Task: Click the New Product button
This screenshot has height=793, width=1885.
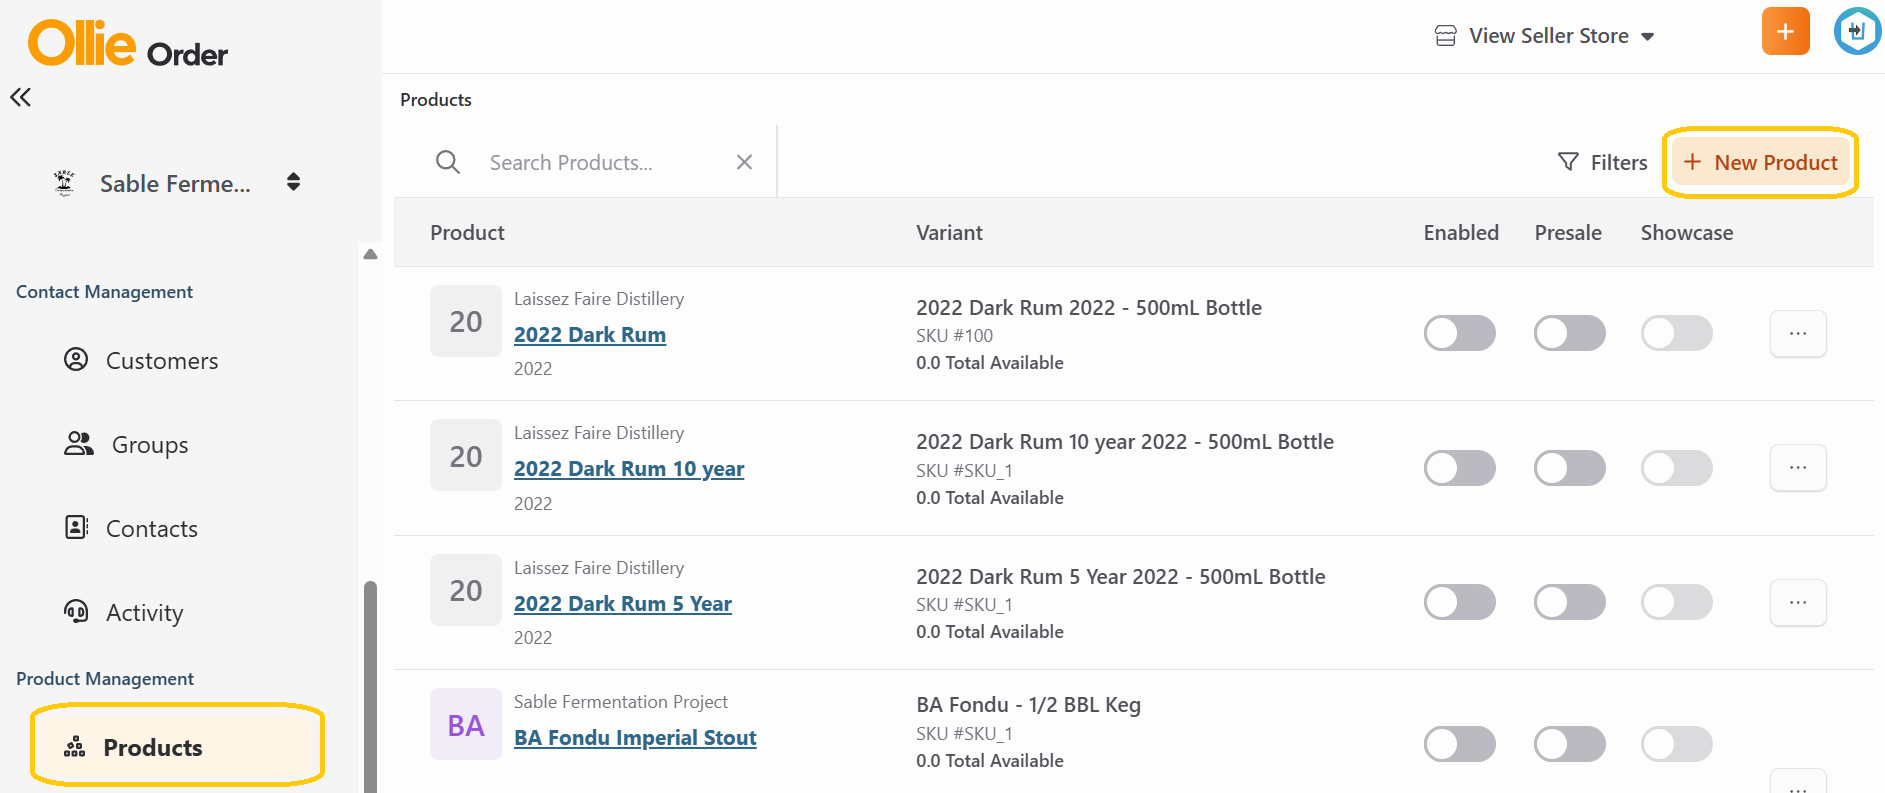Action: coord(1760,162)
